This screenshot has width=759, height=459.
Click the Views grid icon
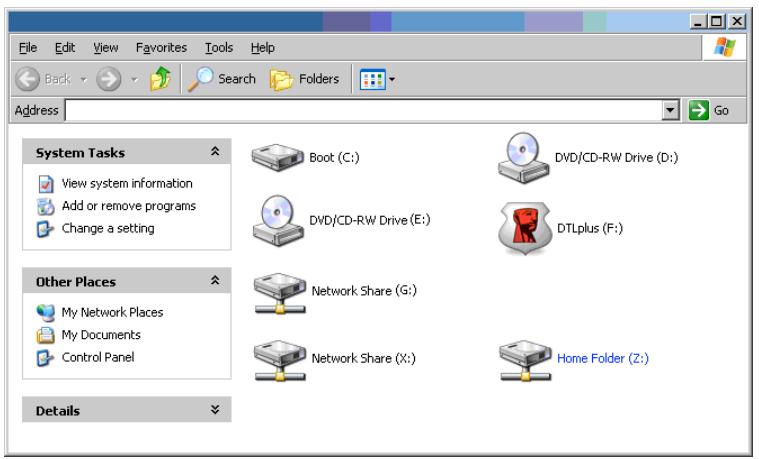[372, 79]
